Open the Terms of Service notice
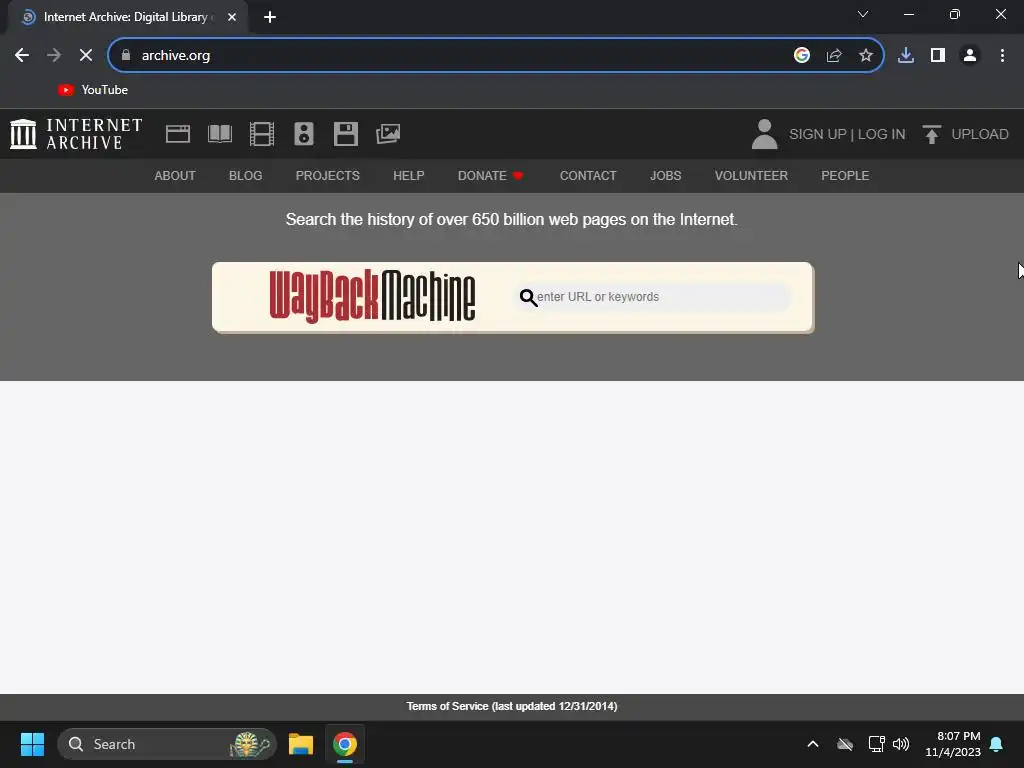The height and width of the screenshot is (768, 1024). point(512,706)
